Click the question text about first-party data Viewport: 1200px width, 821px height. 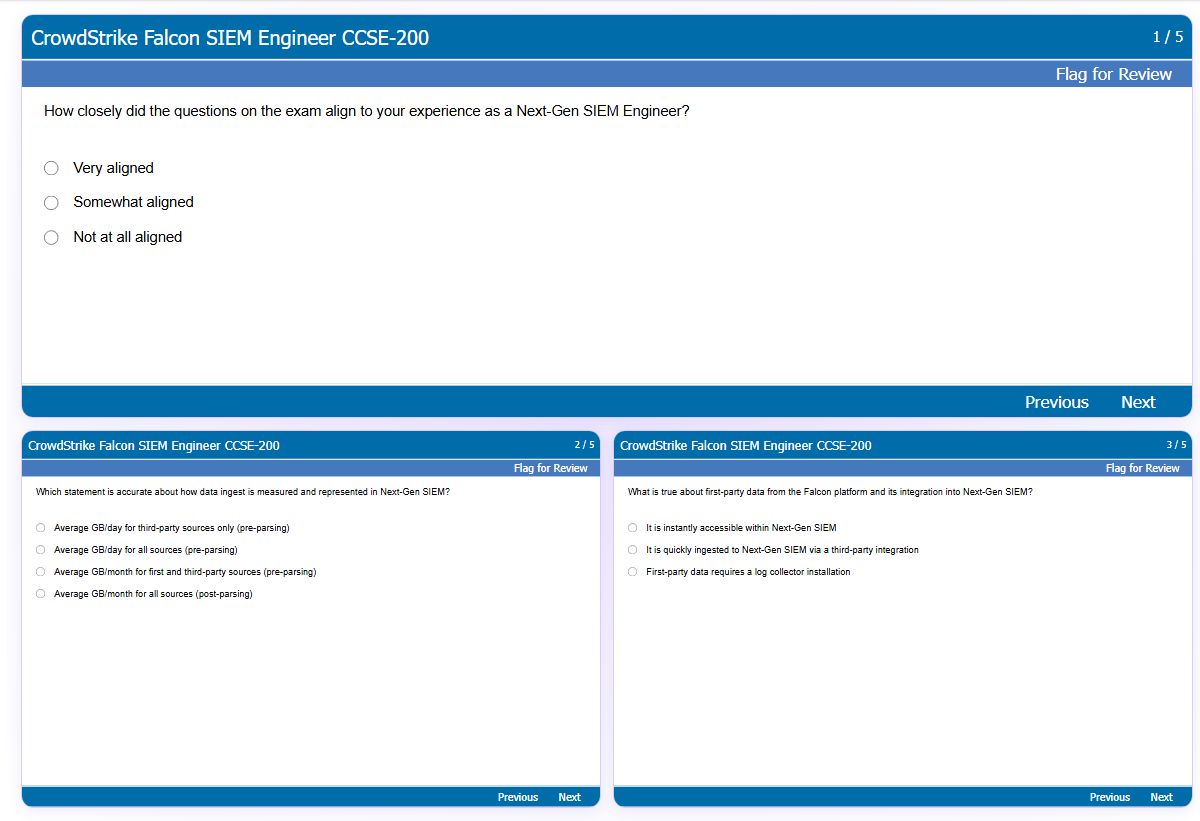(x=830, y=492)
